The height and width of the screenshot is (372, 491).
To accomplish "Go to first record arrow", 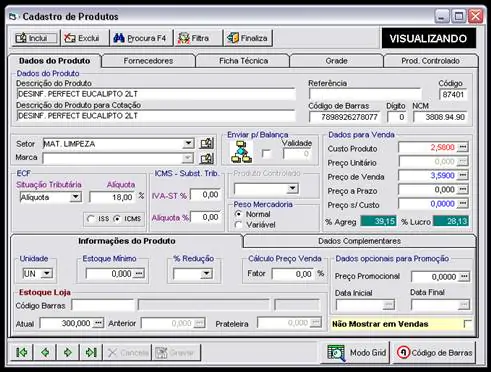I will 22,352.
